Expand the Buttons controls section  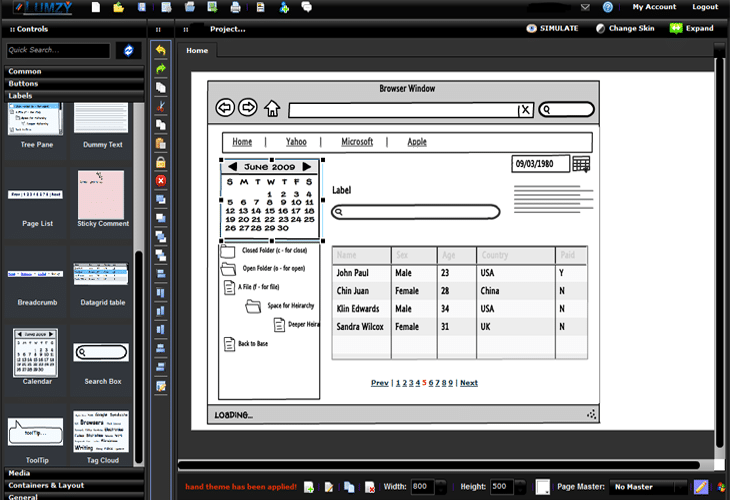[74, 84]
